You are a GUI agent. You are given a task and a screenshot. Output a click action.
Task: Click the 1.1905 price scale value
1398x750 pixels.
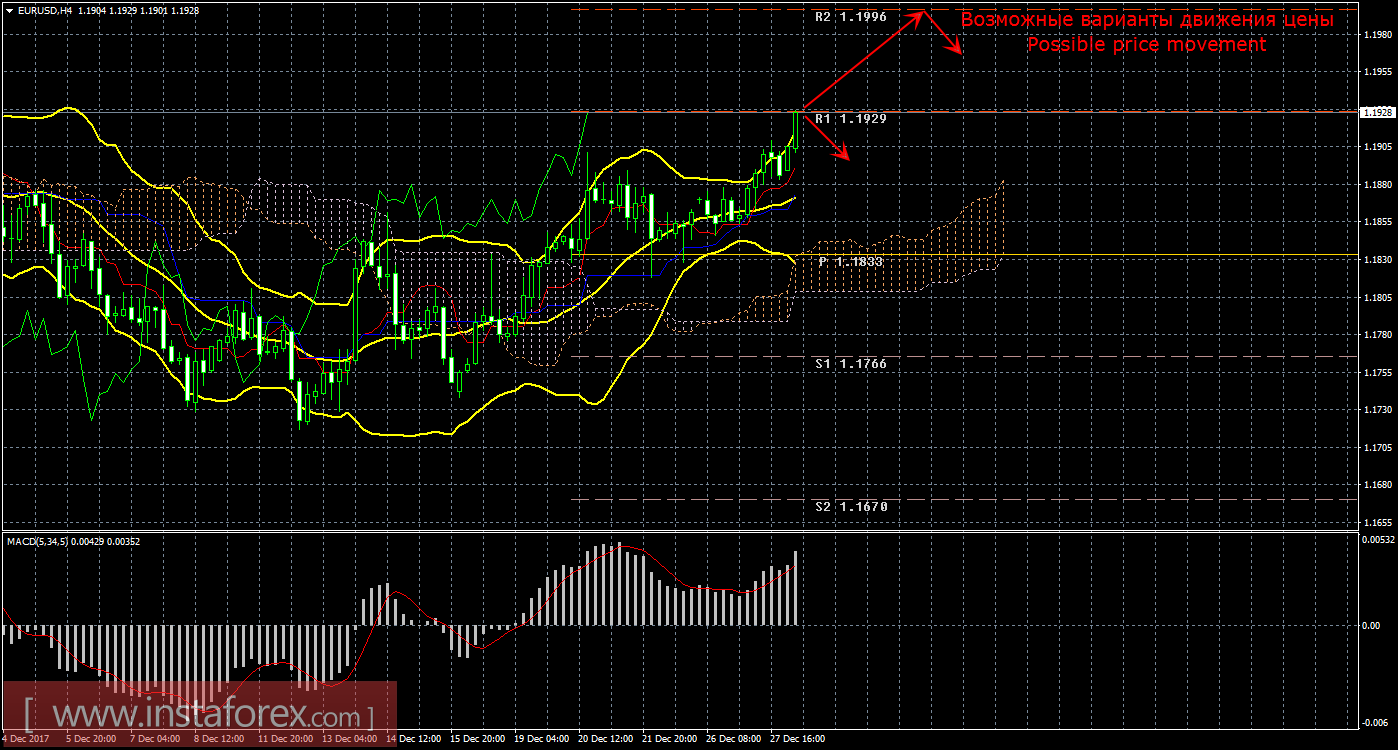point(1377,147)
